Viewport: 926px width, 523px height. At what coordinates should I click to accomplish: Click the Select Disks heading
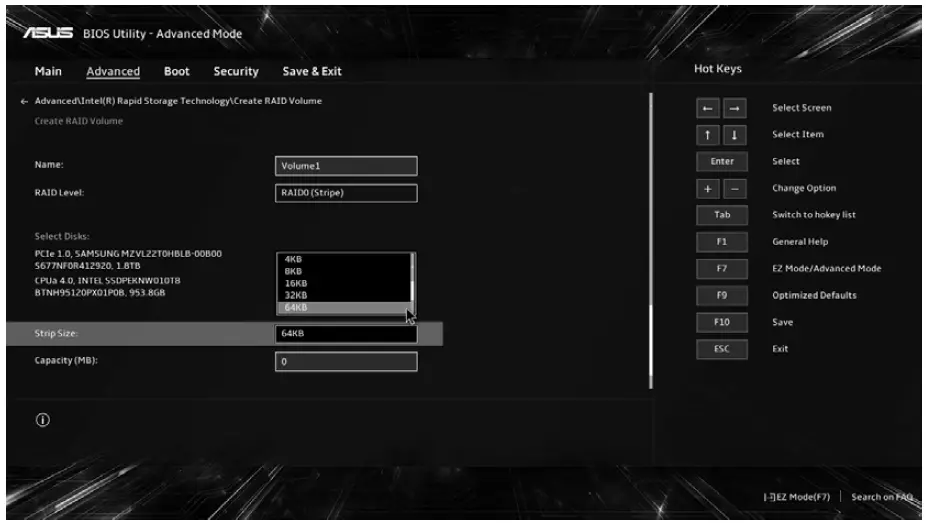click(x=62, y=236)
